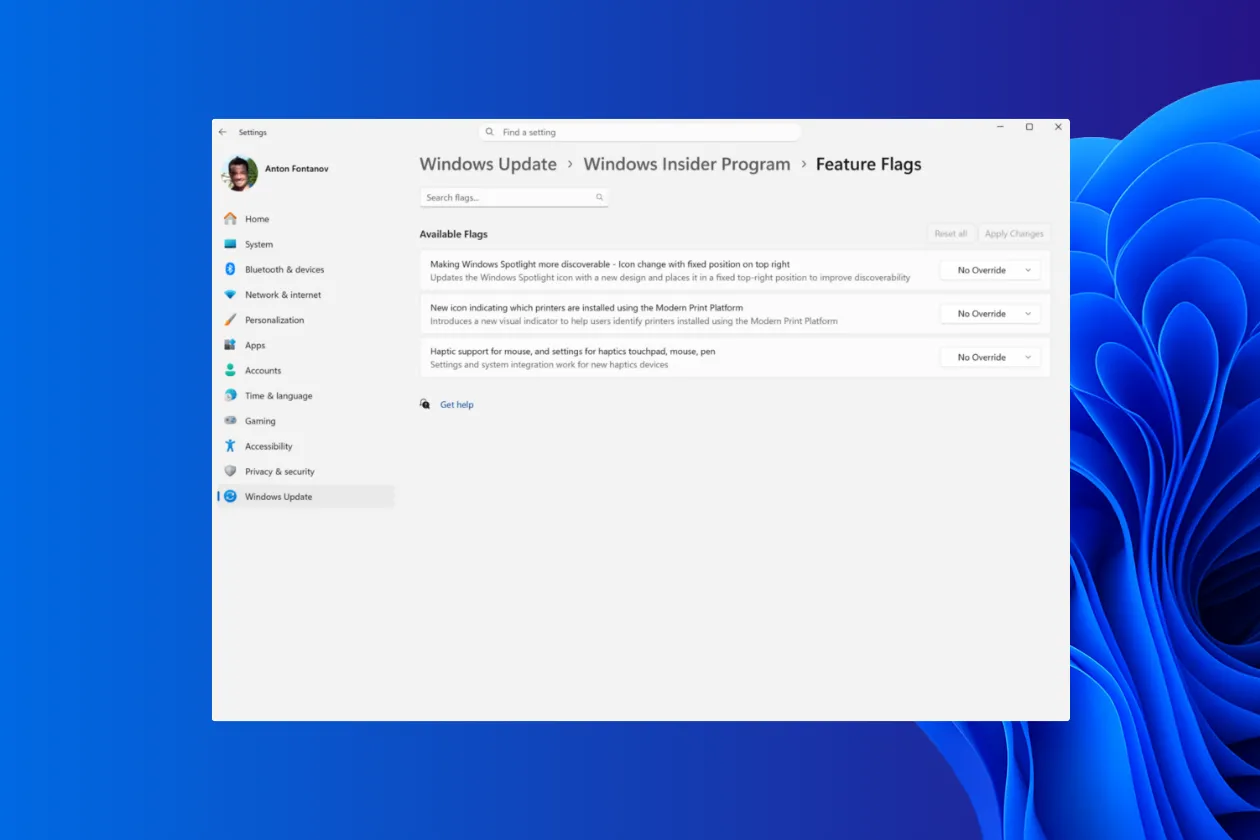Expand Haptic support override dropdown
This screenshot has height=840, width=1260.
pyautogui.click(x=990, y=357)
